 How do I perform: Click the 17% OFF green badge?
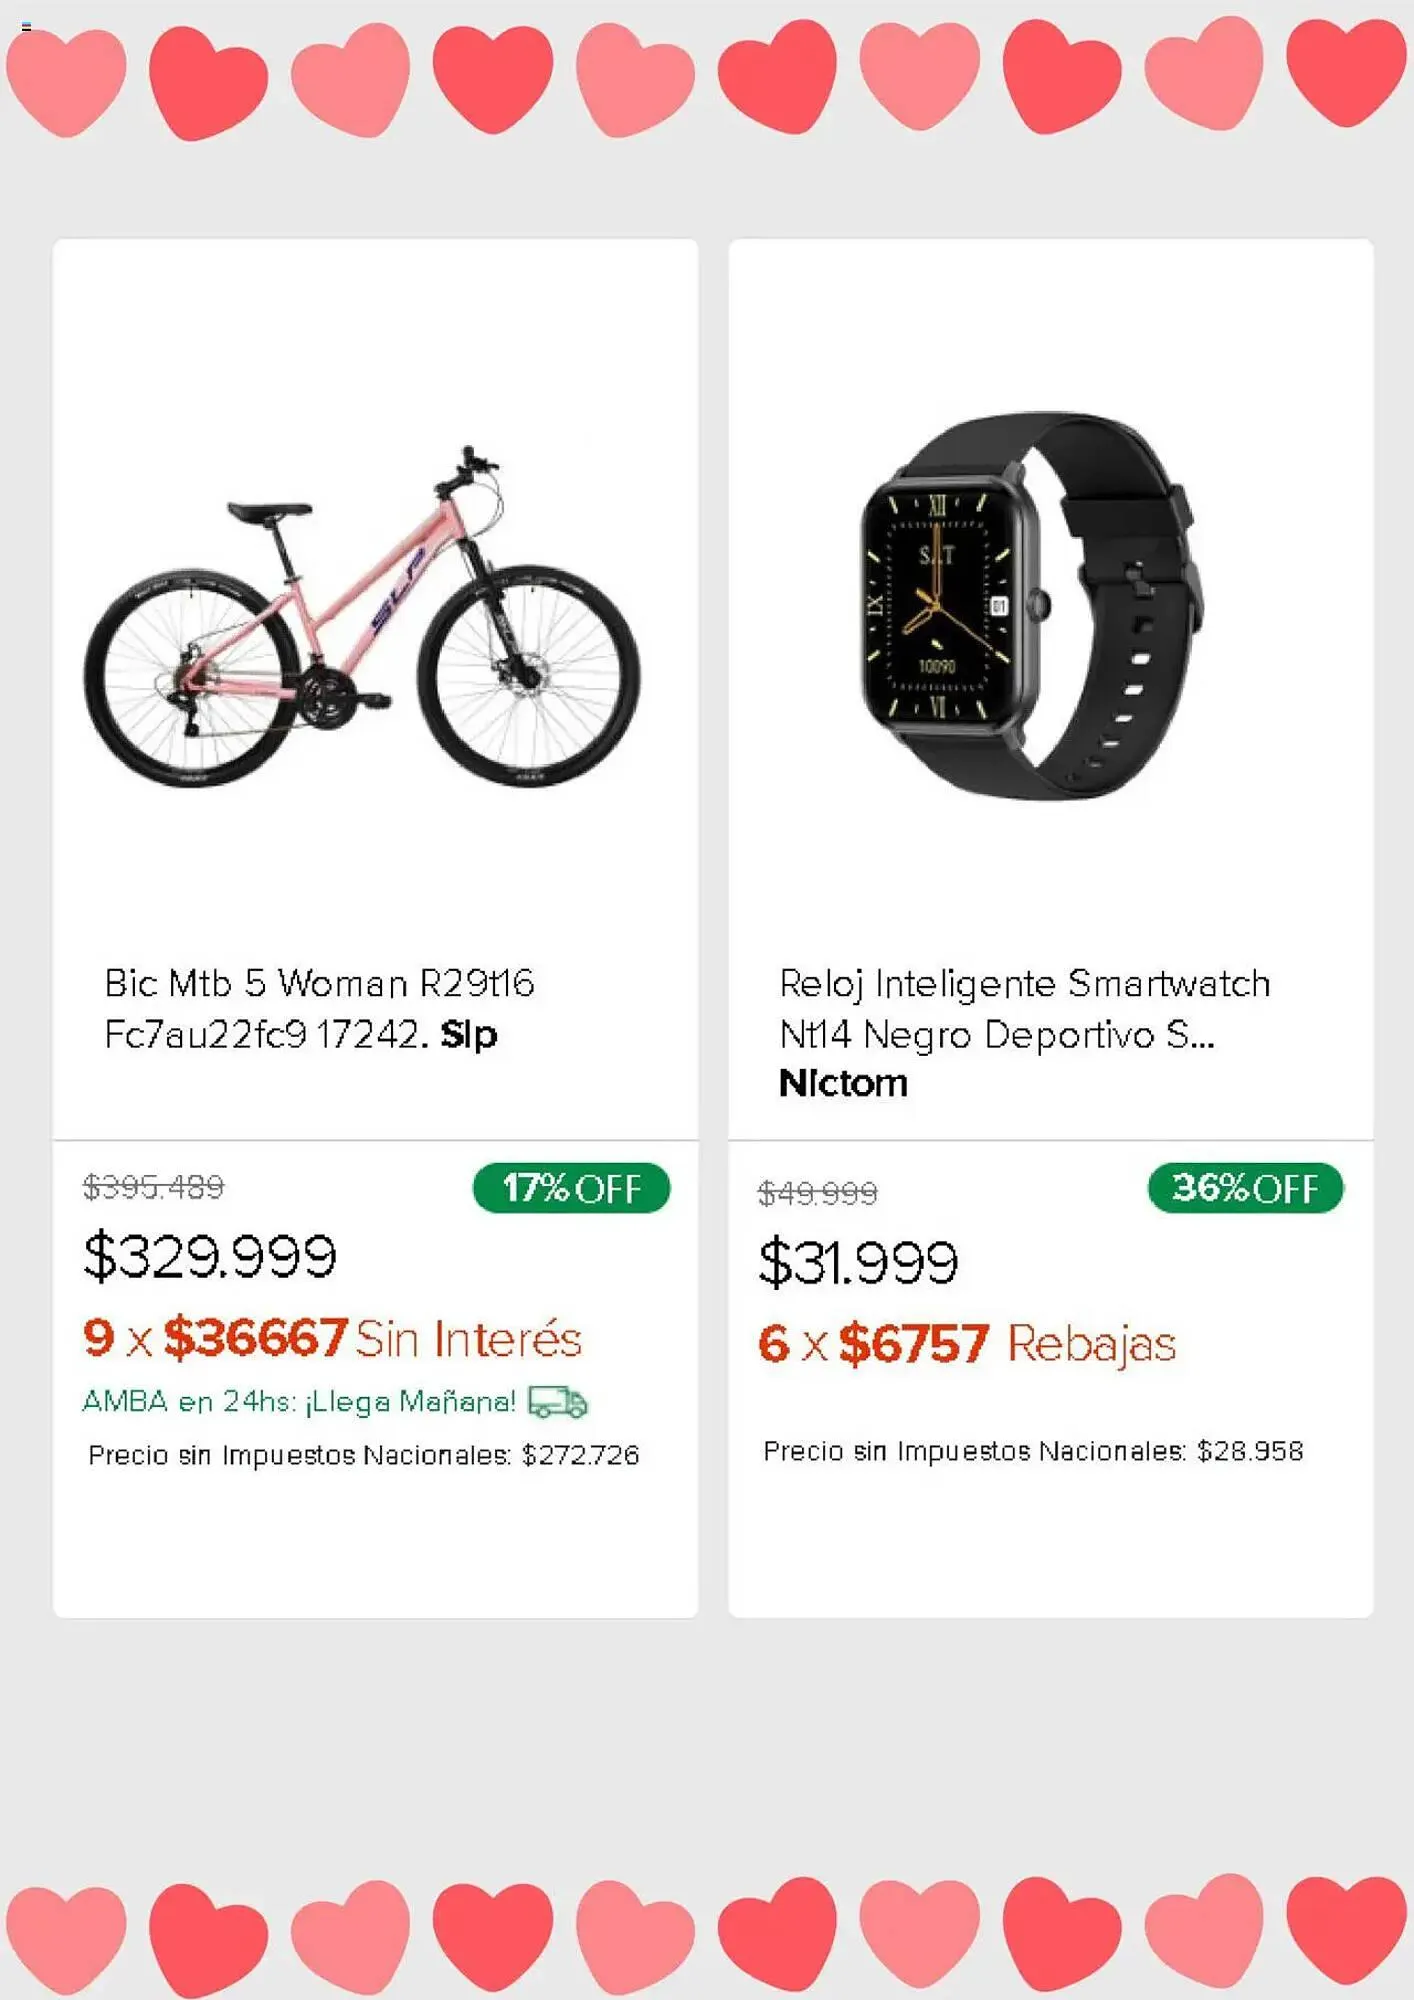click(571, 1188)
